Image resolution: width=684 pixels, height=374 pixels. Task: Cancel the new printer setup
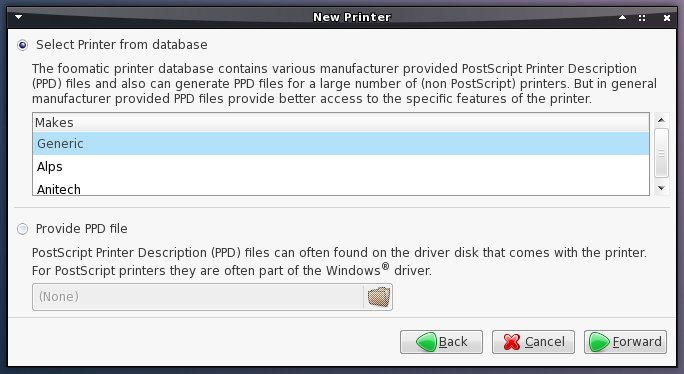click(533, 342)
